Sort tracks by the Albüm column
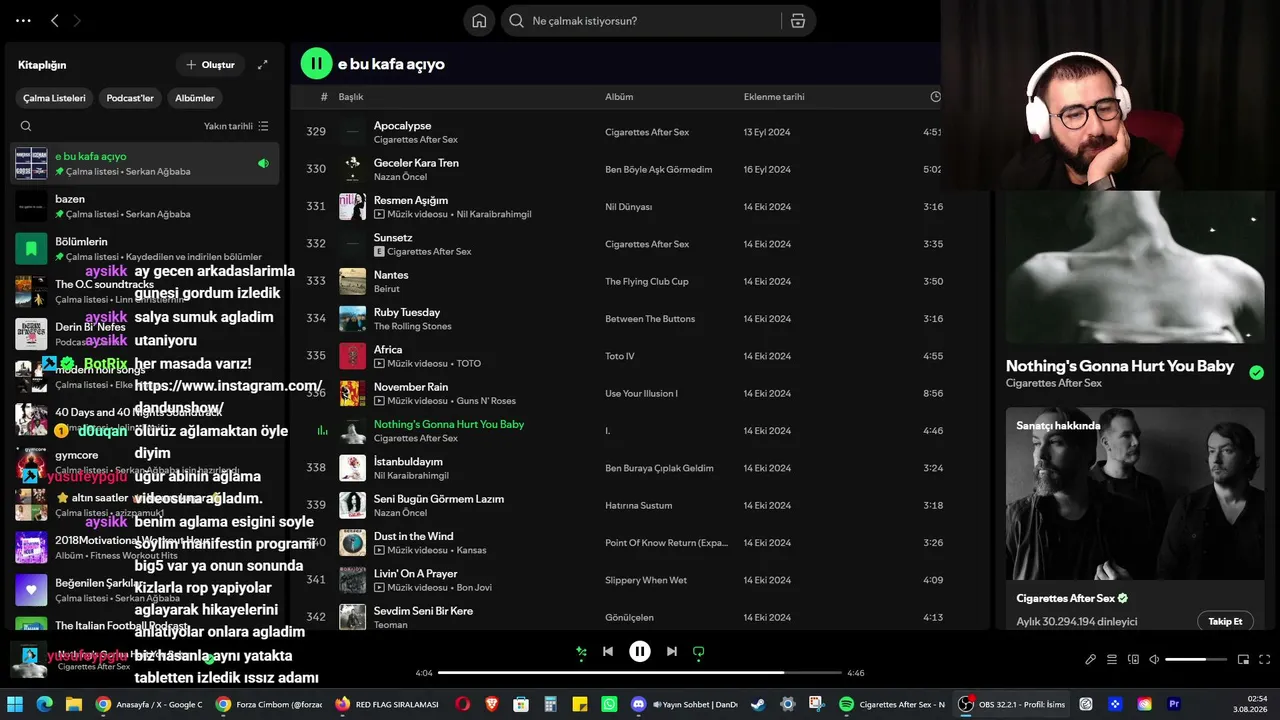Screen dimensions: 1280x720 [x=619, y=97]
